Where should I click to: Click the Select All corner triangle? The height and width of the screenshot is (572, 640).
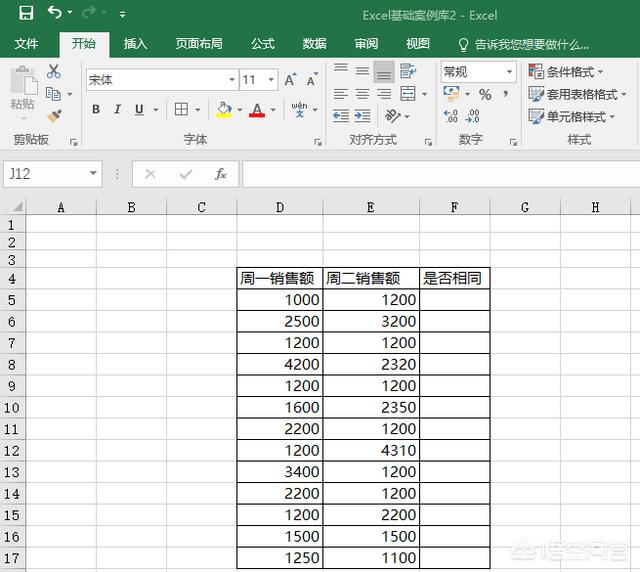[x=16, y=207]
